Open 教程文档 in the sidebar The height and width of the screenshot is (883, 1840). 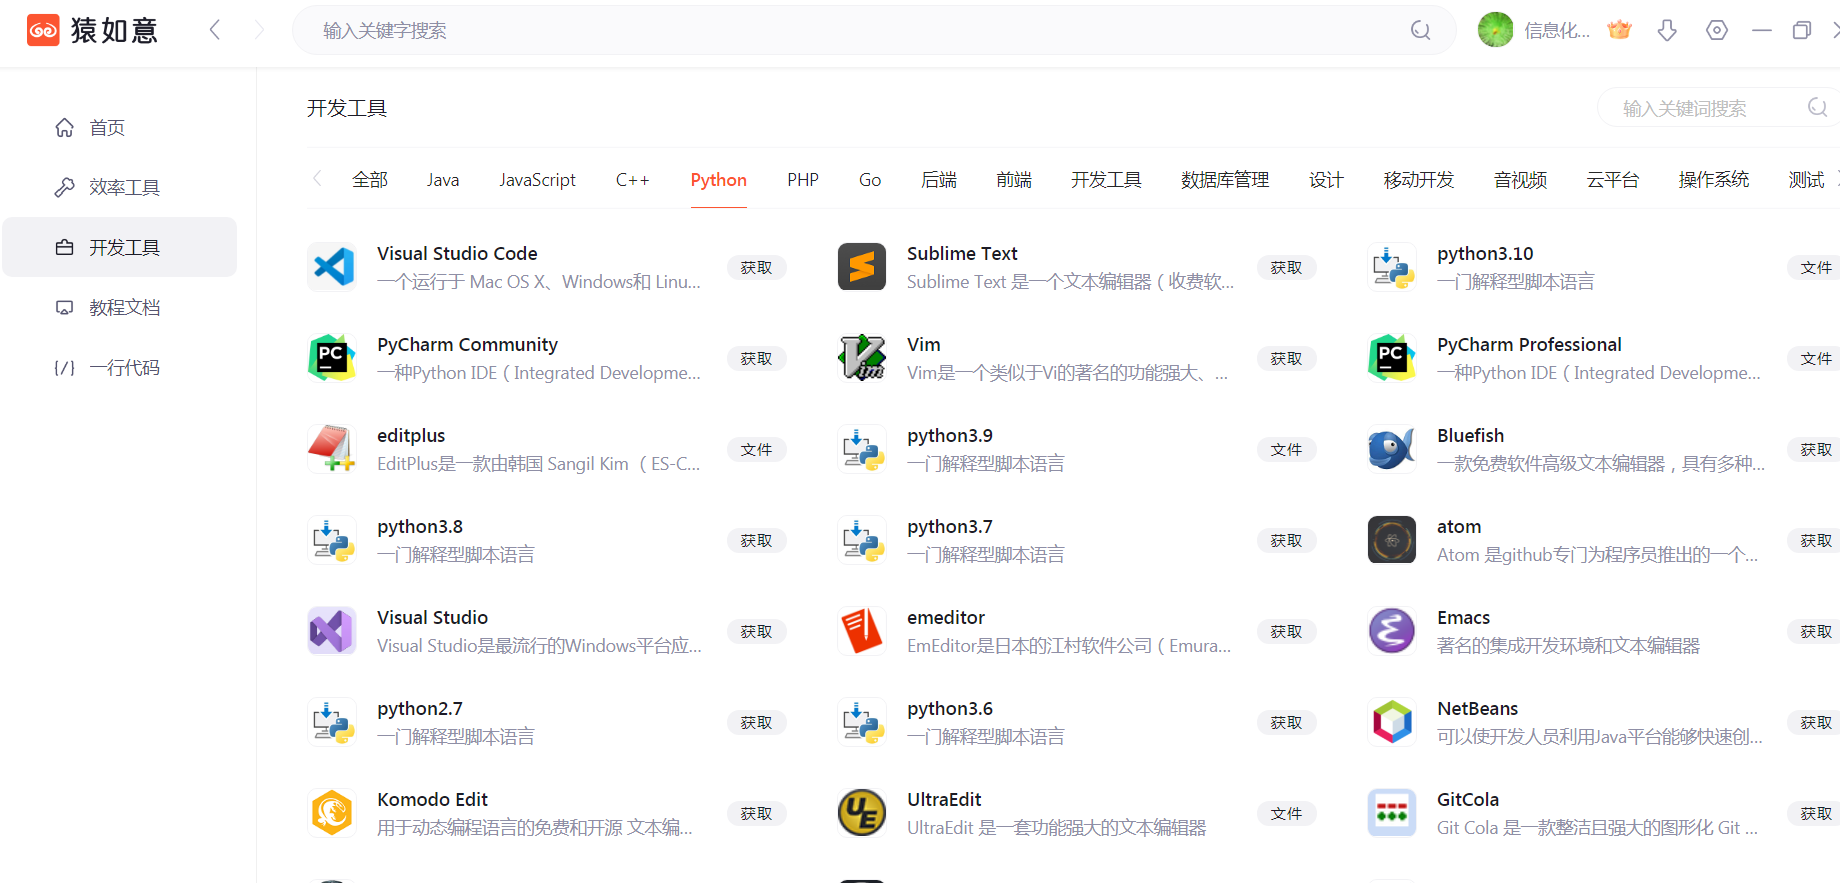coord(120,308)
